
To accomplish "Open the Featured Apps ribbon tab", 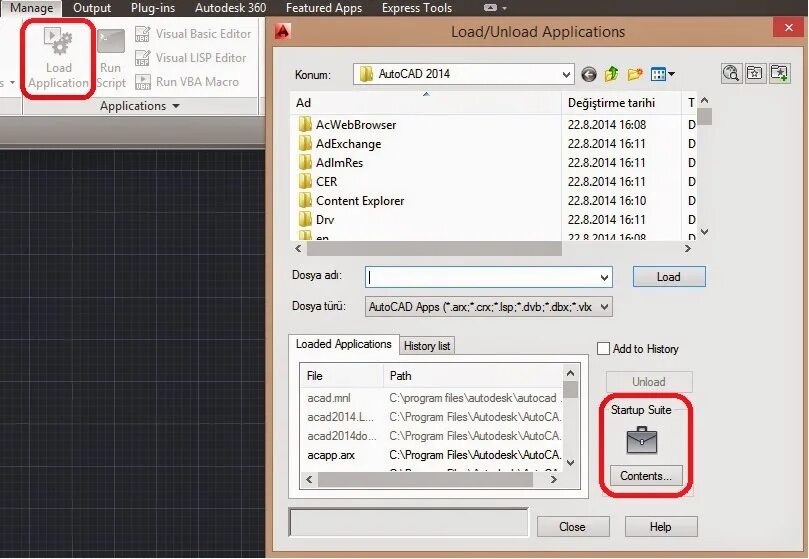I will (324, 8).
